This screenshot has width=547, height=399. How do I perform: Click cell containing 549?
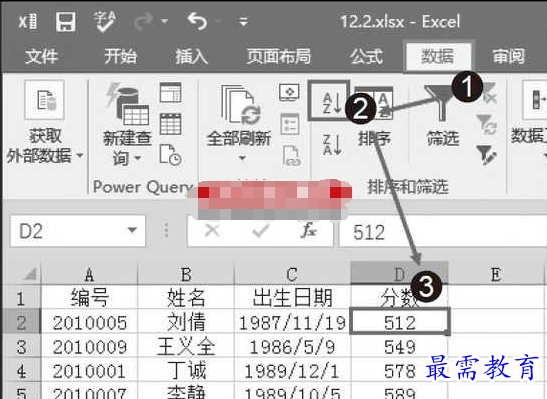coord(400,347)
